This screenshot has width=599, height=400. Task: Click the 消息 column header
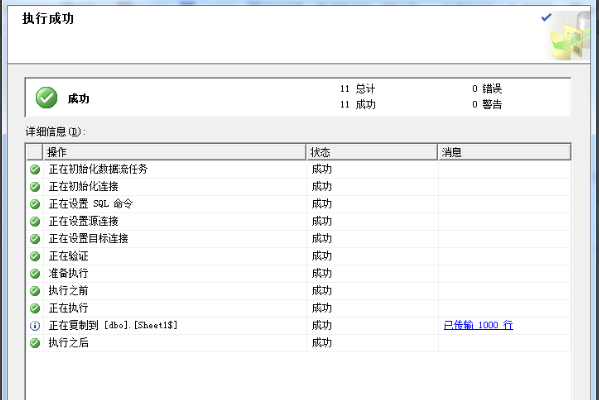tap(504, 152)
